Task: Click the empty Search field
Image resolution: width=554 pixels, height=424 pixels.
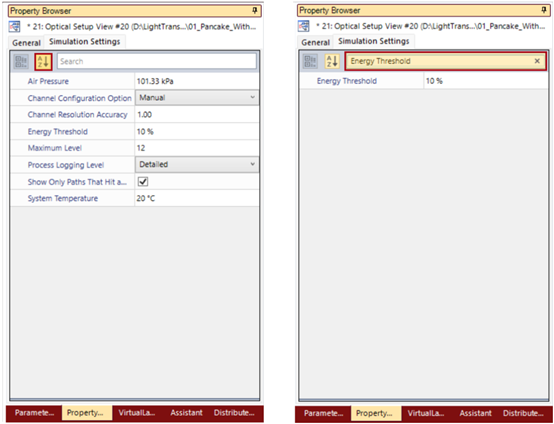Action: (157, 61)
